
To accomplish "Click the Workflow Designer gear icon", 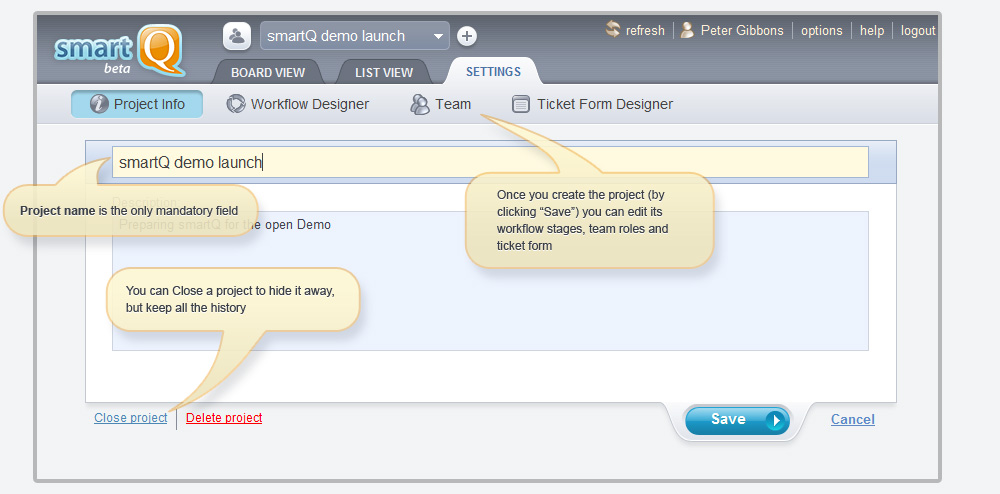I will pos(236,104).
